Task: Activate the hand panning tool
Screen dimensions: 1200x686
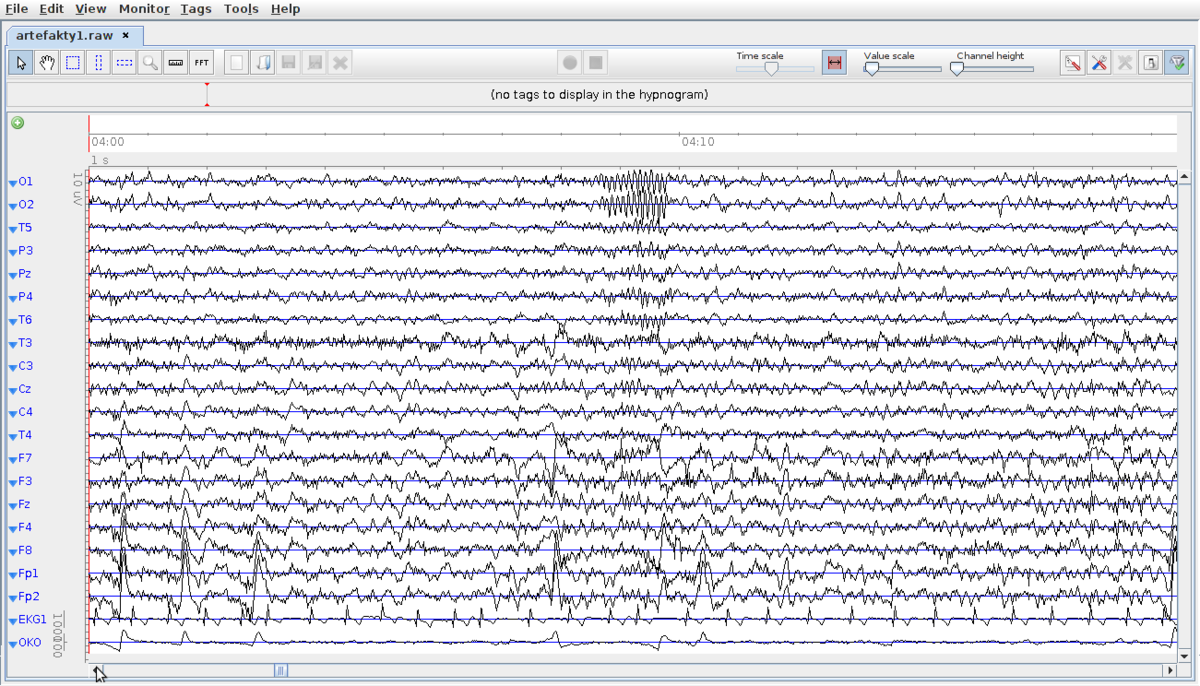Action: click(x=46, y=62)
